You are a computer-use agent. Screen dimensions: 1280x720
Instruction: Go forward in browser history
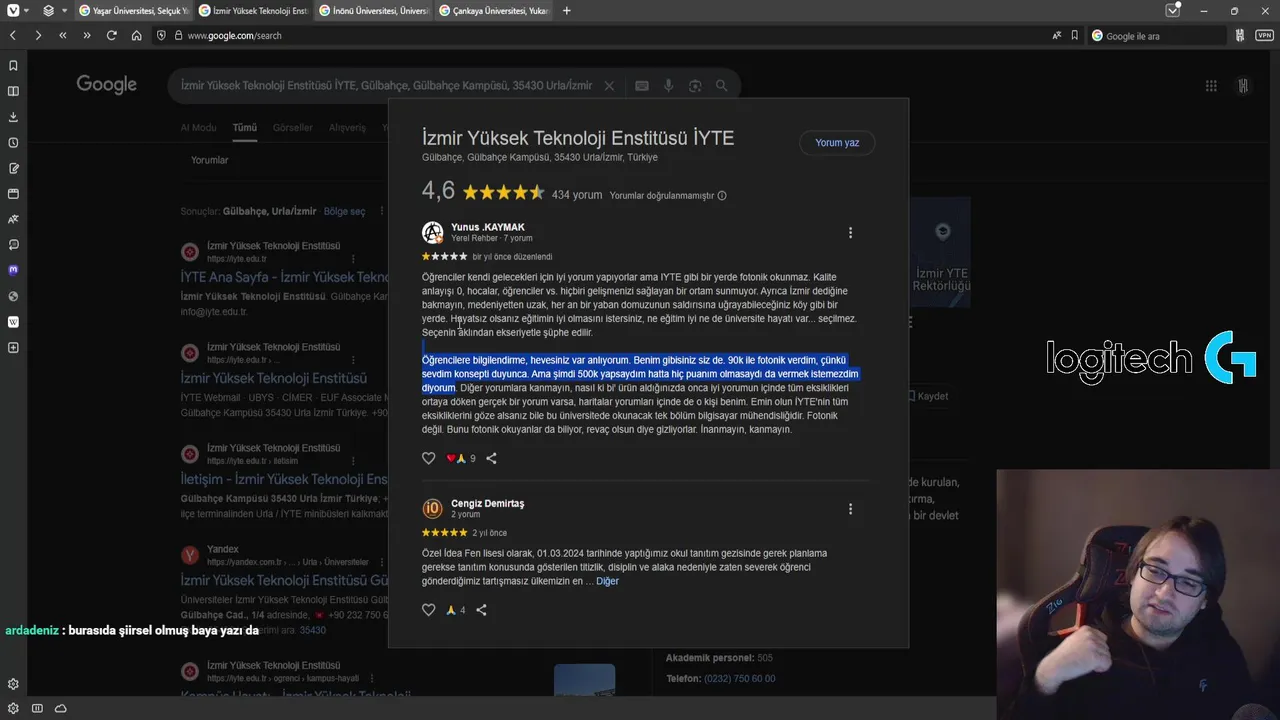coord(37,35)
